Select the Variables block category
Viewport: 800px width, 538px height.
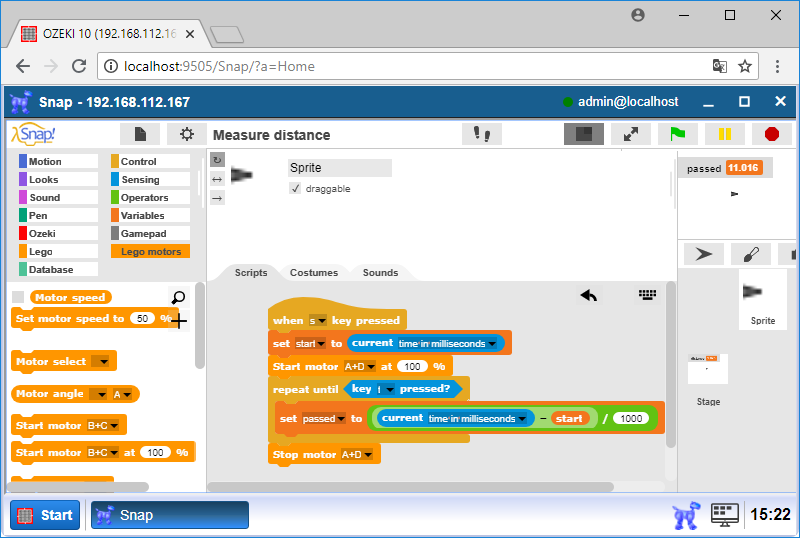(150, 215)
